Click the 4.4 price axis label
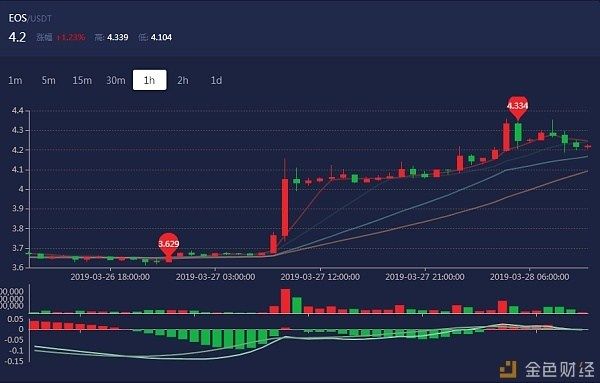Viewport: 600px width, 383px height. tap(17, 111)
